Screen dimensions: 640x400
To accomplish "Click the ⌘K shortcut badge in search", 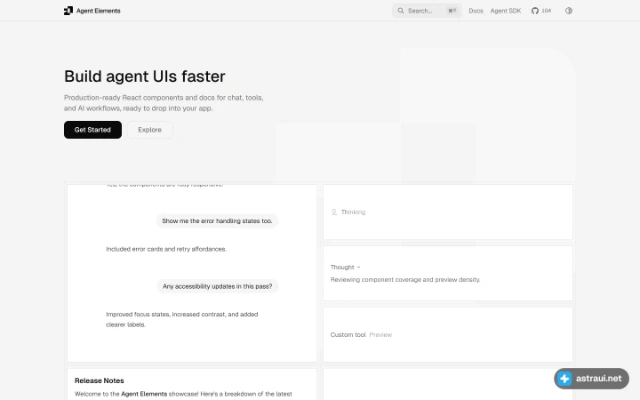I will click(452, 11).
